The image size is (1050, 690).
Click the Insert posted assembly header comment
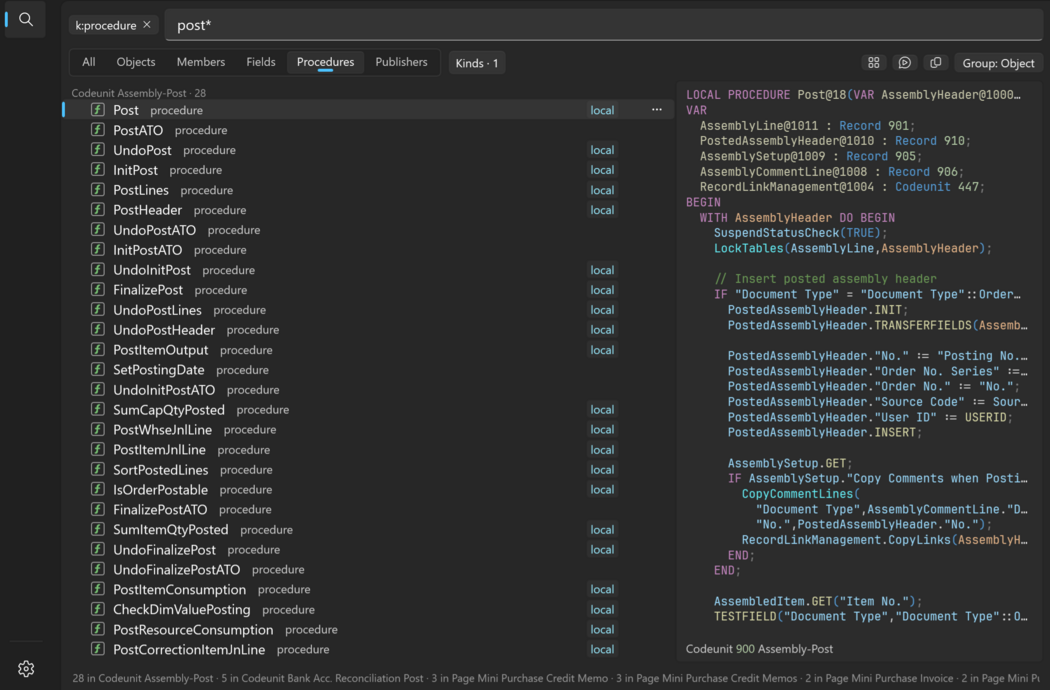coord(825,279)
